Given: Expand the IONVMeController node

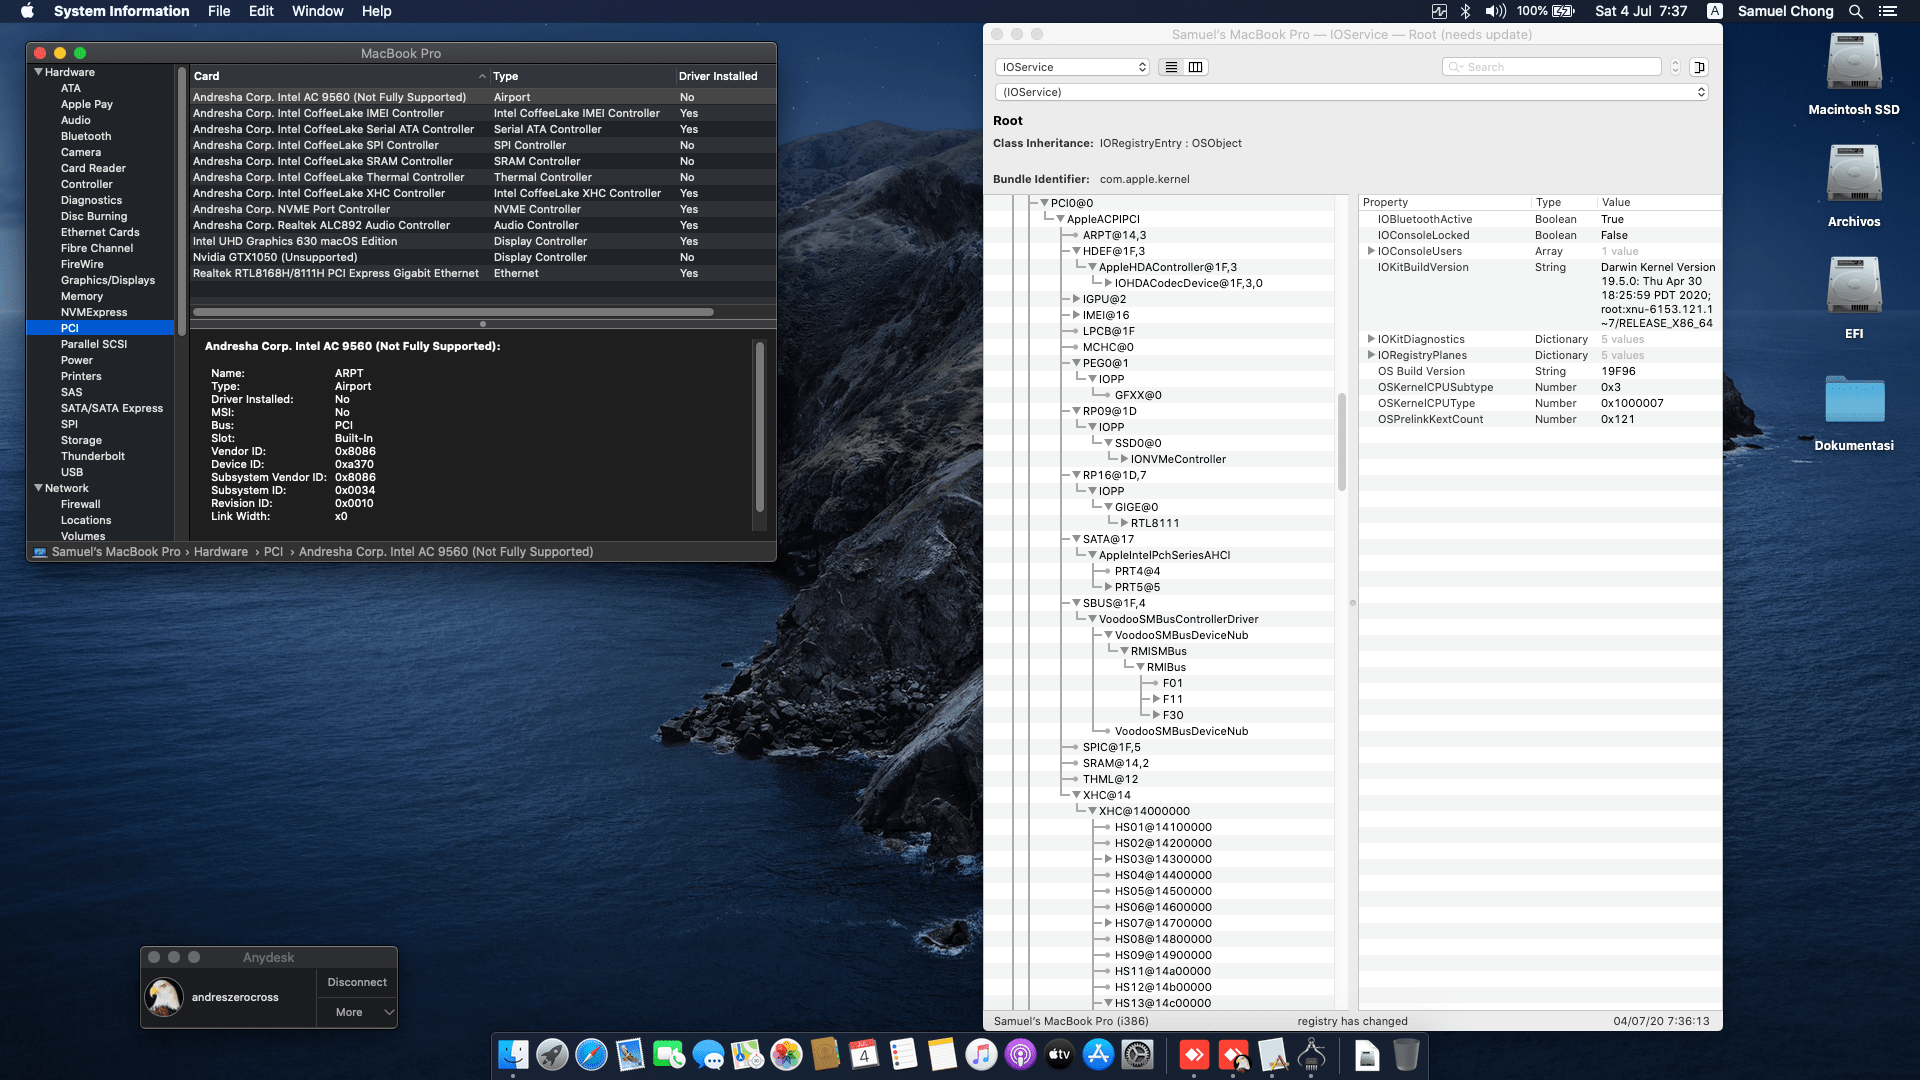Looking at the screenshot, I should (1124, 459).
